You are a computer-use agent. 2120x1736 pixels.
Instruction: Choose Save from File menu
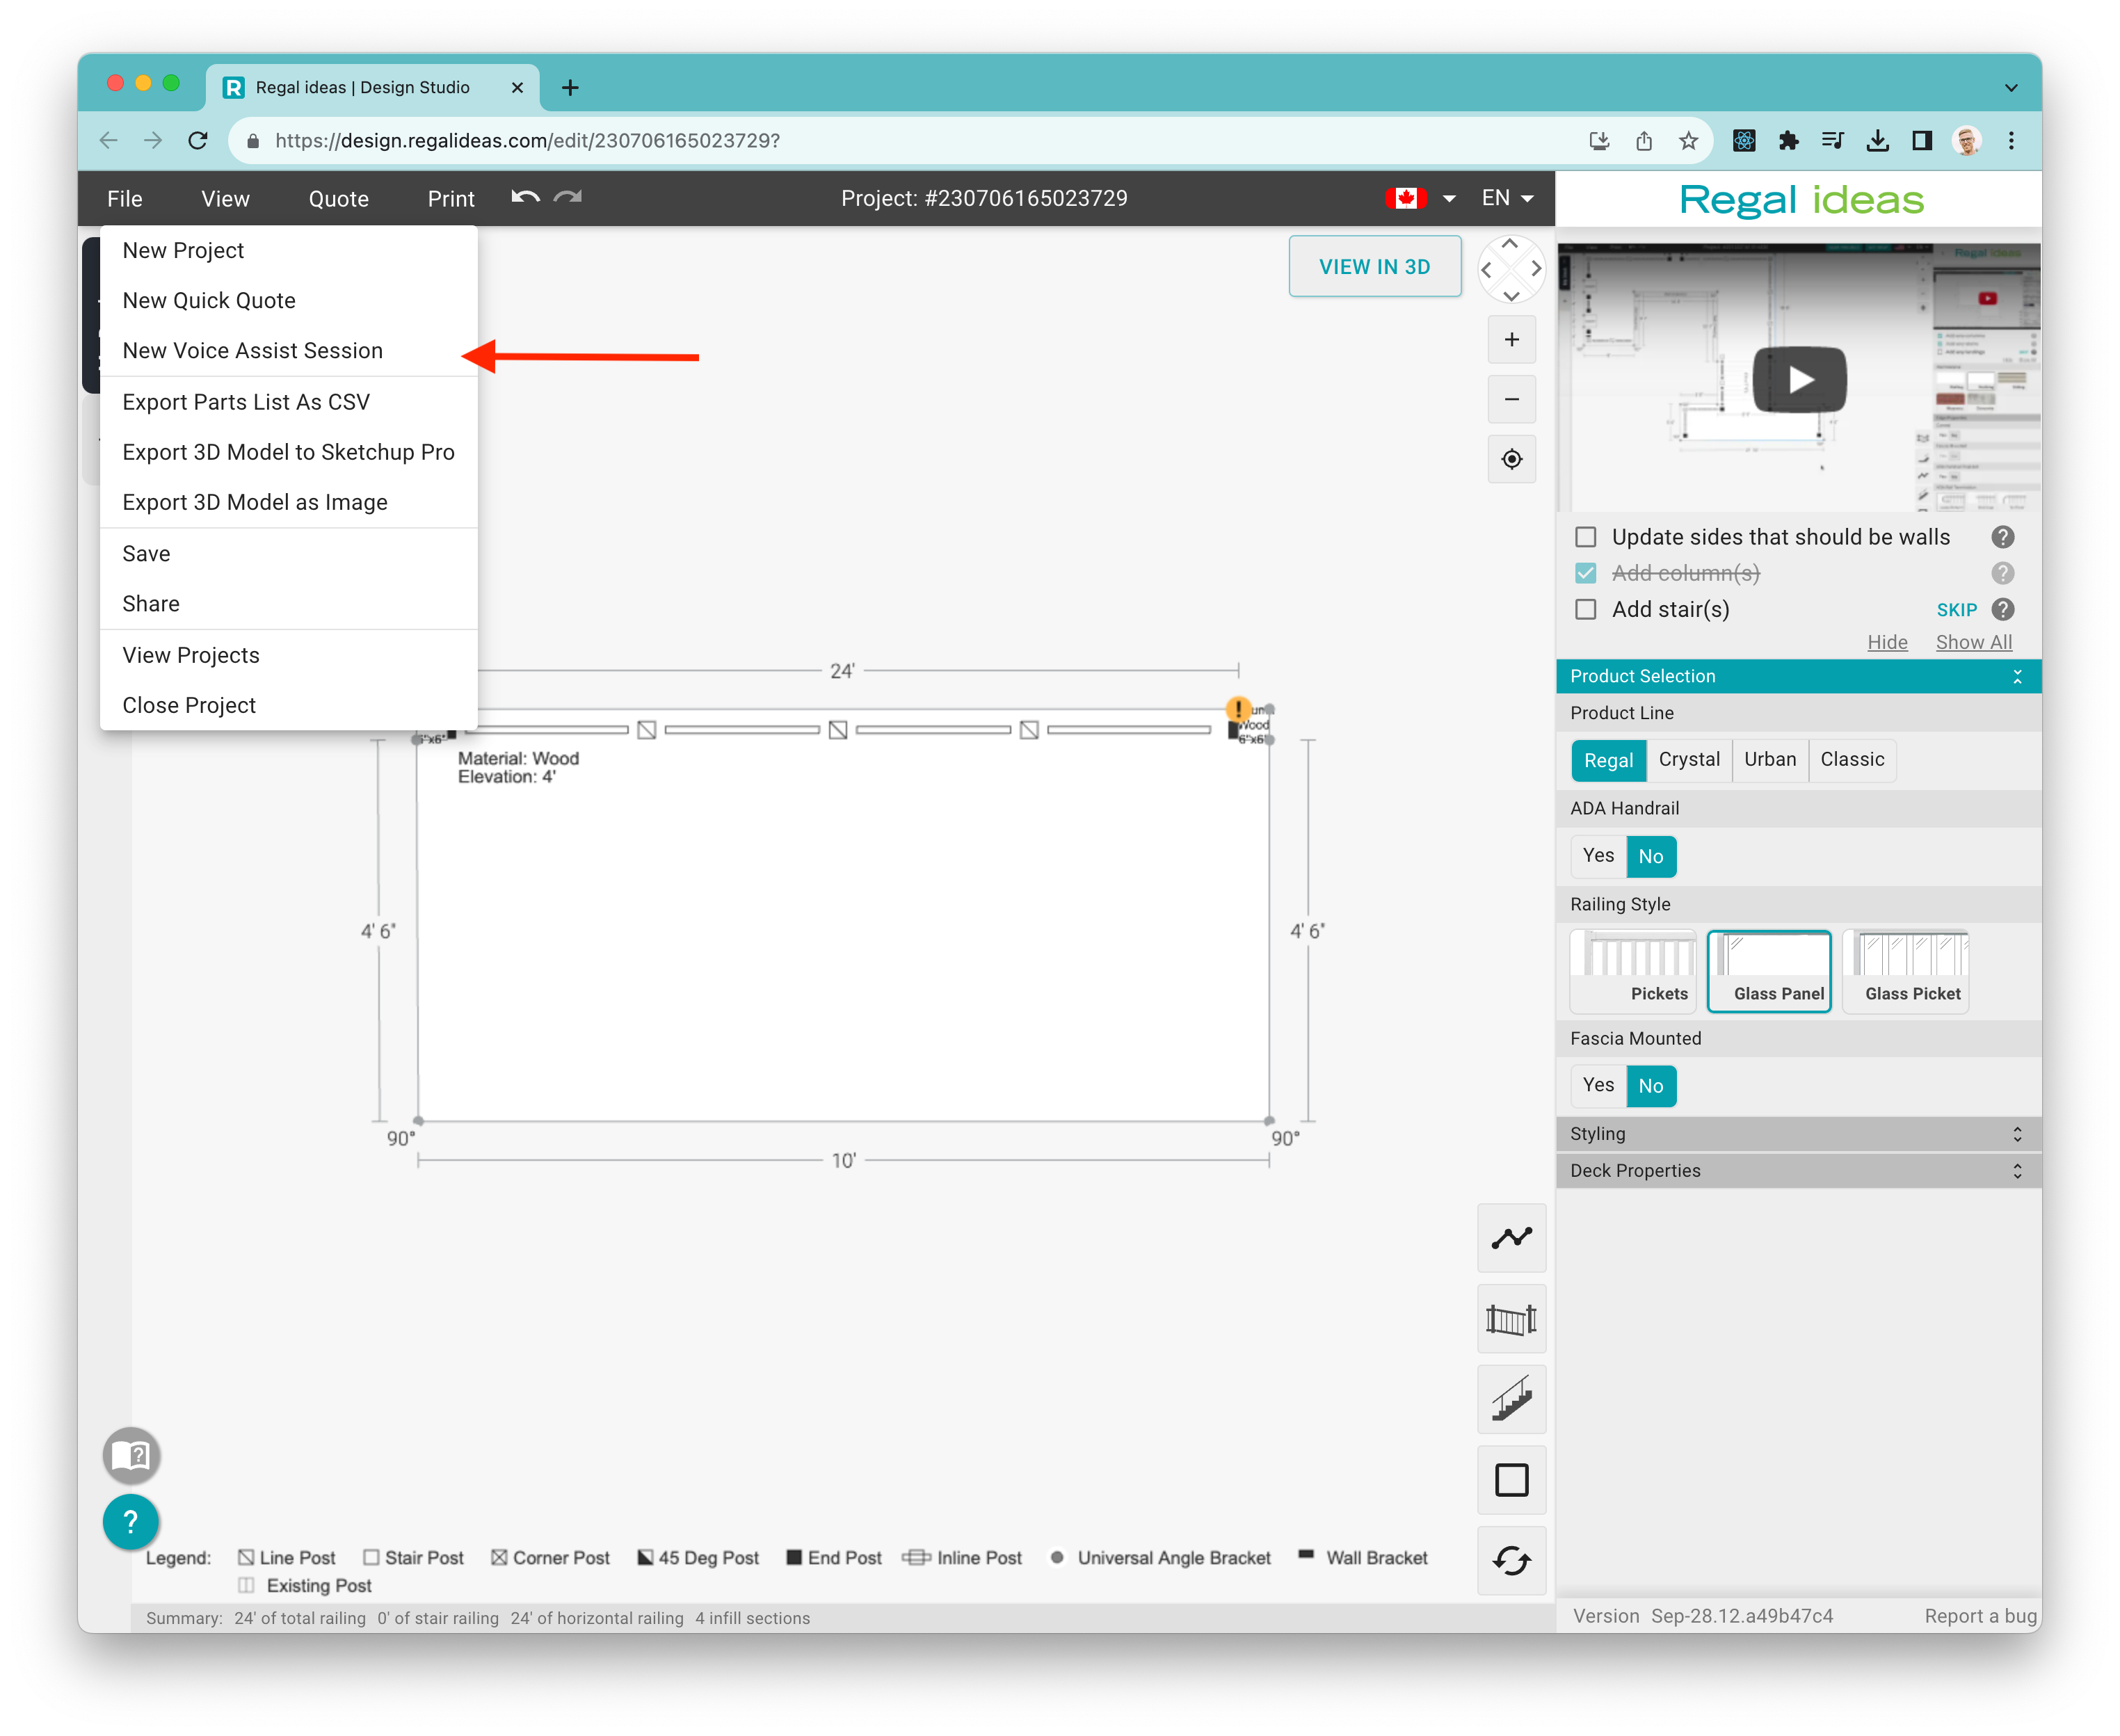289,554
